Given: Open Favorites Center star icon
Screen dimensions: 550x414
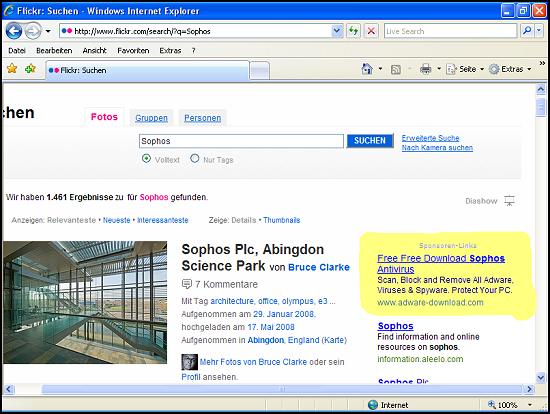Looking at the screenshot, I should 12,68.
